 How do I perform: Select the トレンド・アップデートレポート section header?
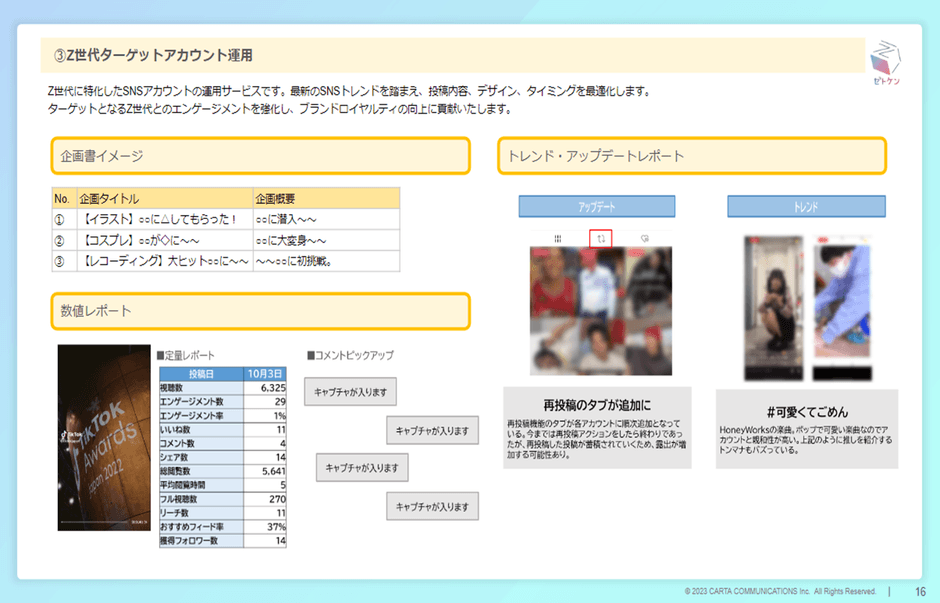tap(691, 156)
